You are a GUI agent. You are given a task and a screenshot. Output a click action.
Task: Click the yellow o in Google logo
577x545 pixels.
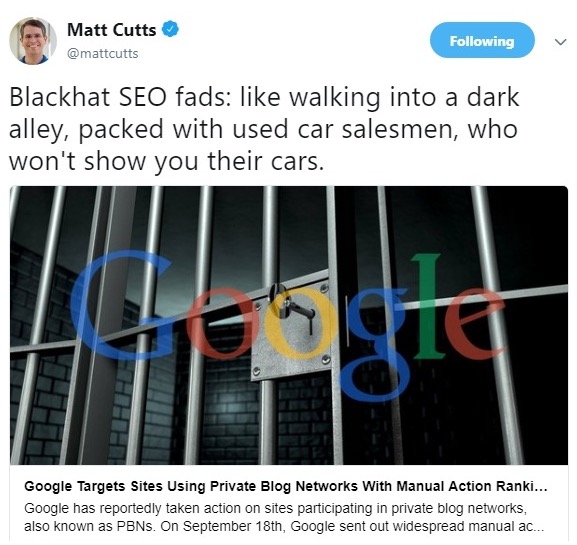pyautogui.click(x=296, y=324)
